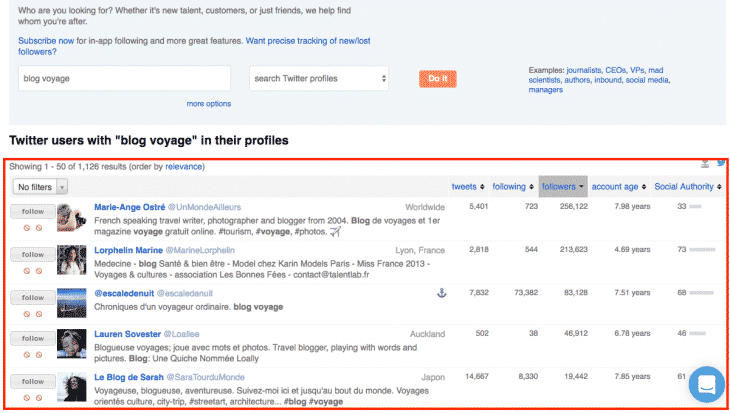Open the chat support bubble
The image size is (730, 413).
point(706,384)
